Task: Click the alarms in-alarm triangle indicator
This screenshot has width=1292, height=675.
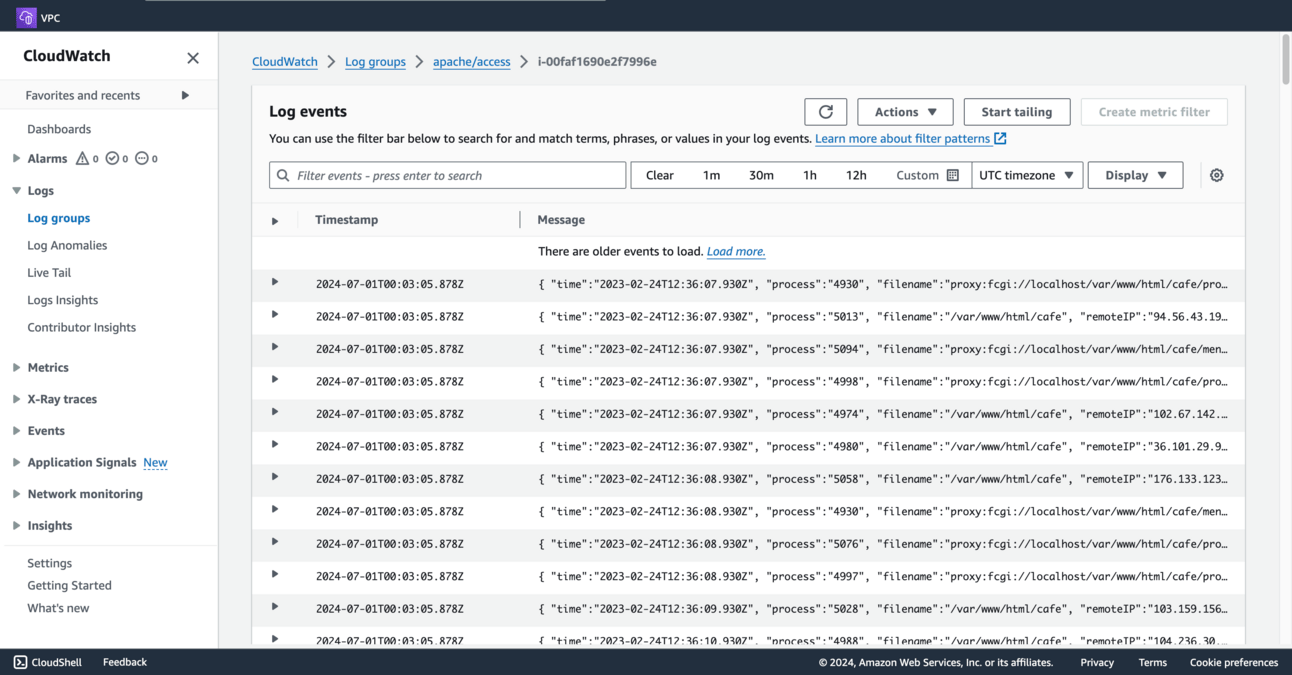Action: coord(83,158)
